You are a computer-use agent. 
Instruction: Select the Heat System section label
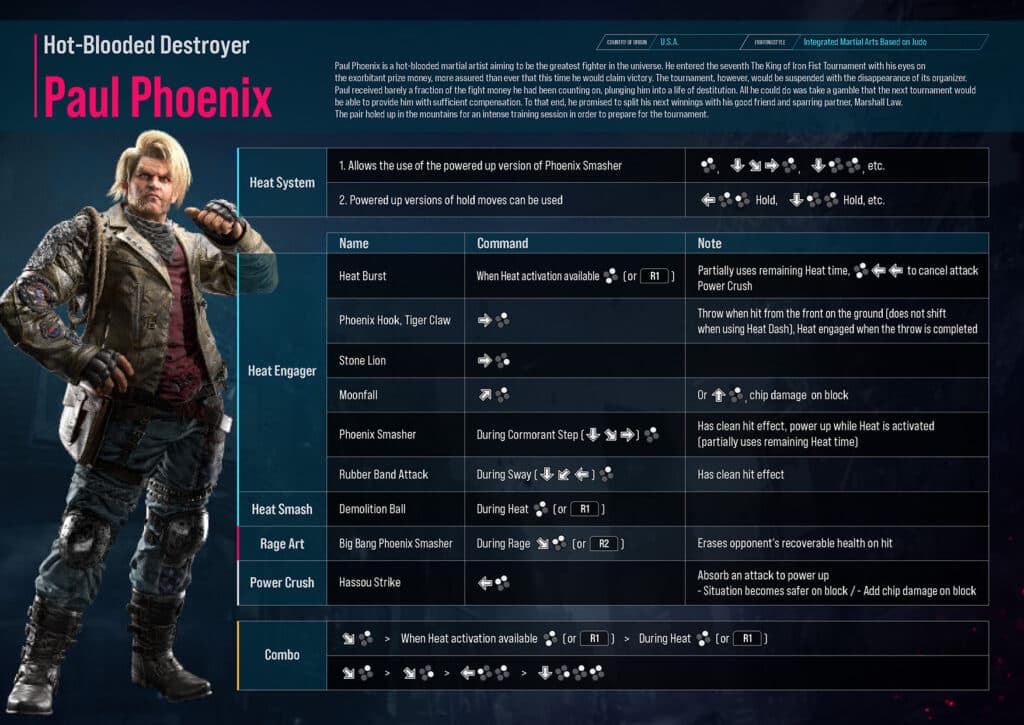[x=282, y=183]
